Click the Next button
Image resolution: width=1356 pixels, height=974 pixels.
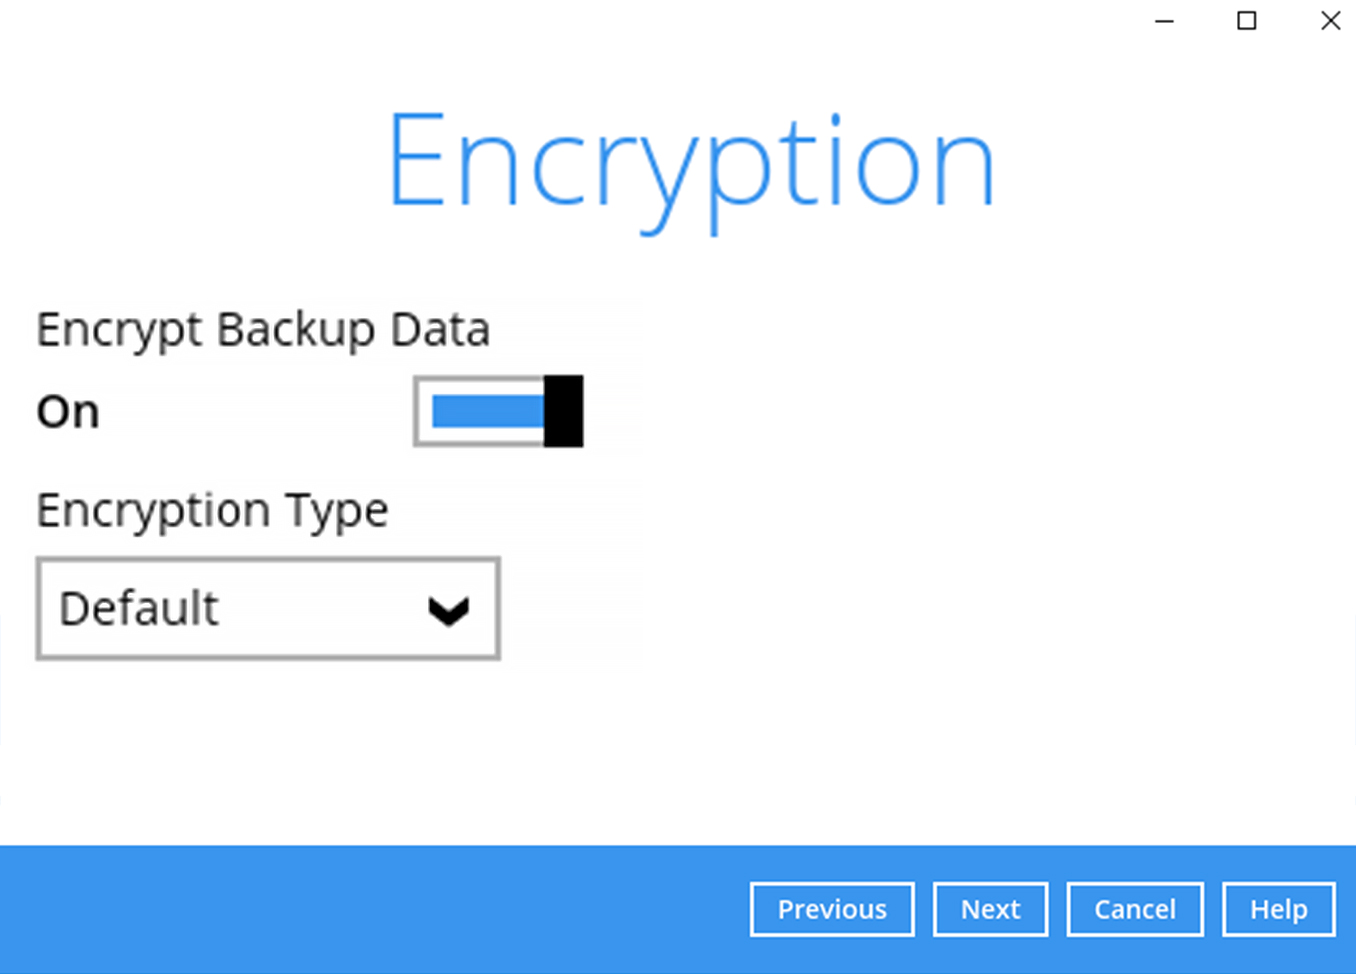[990, 909]
